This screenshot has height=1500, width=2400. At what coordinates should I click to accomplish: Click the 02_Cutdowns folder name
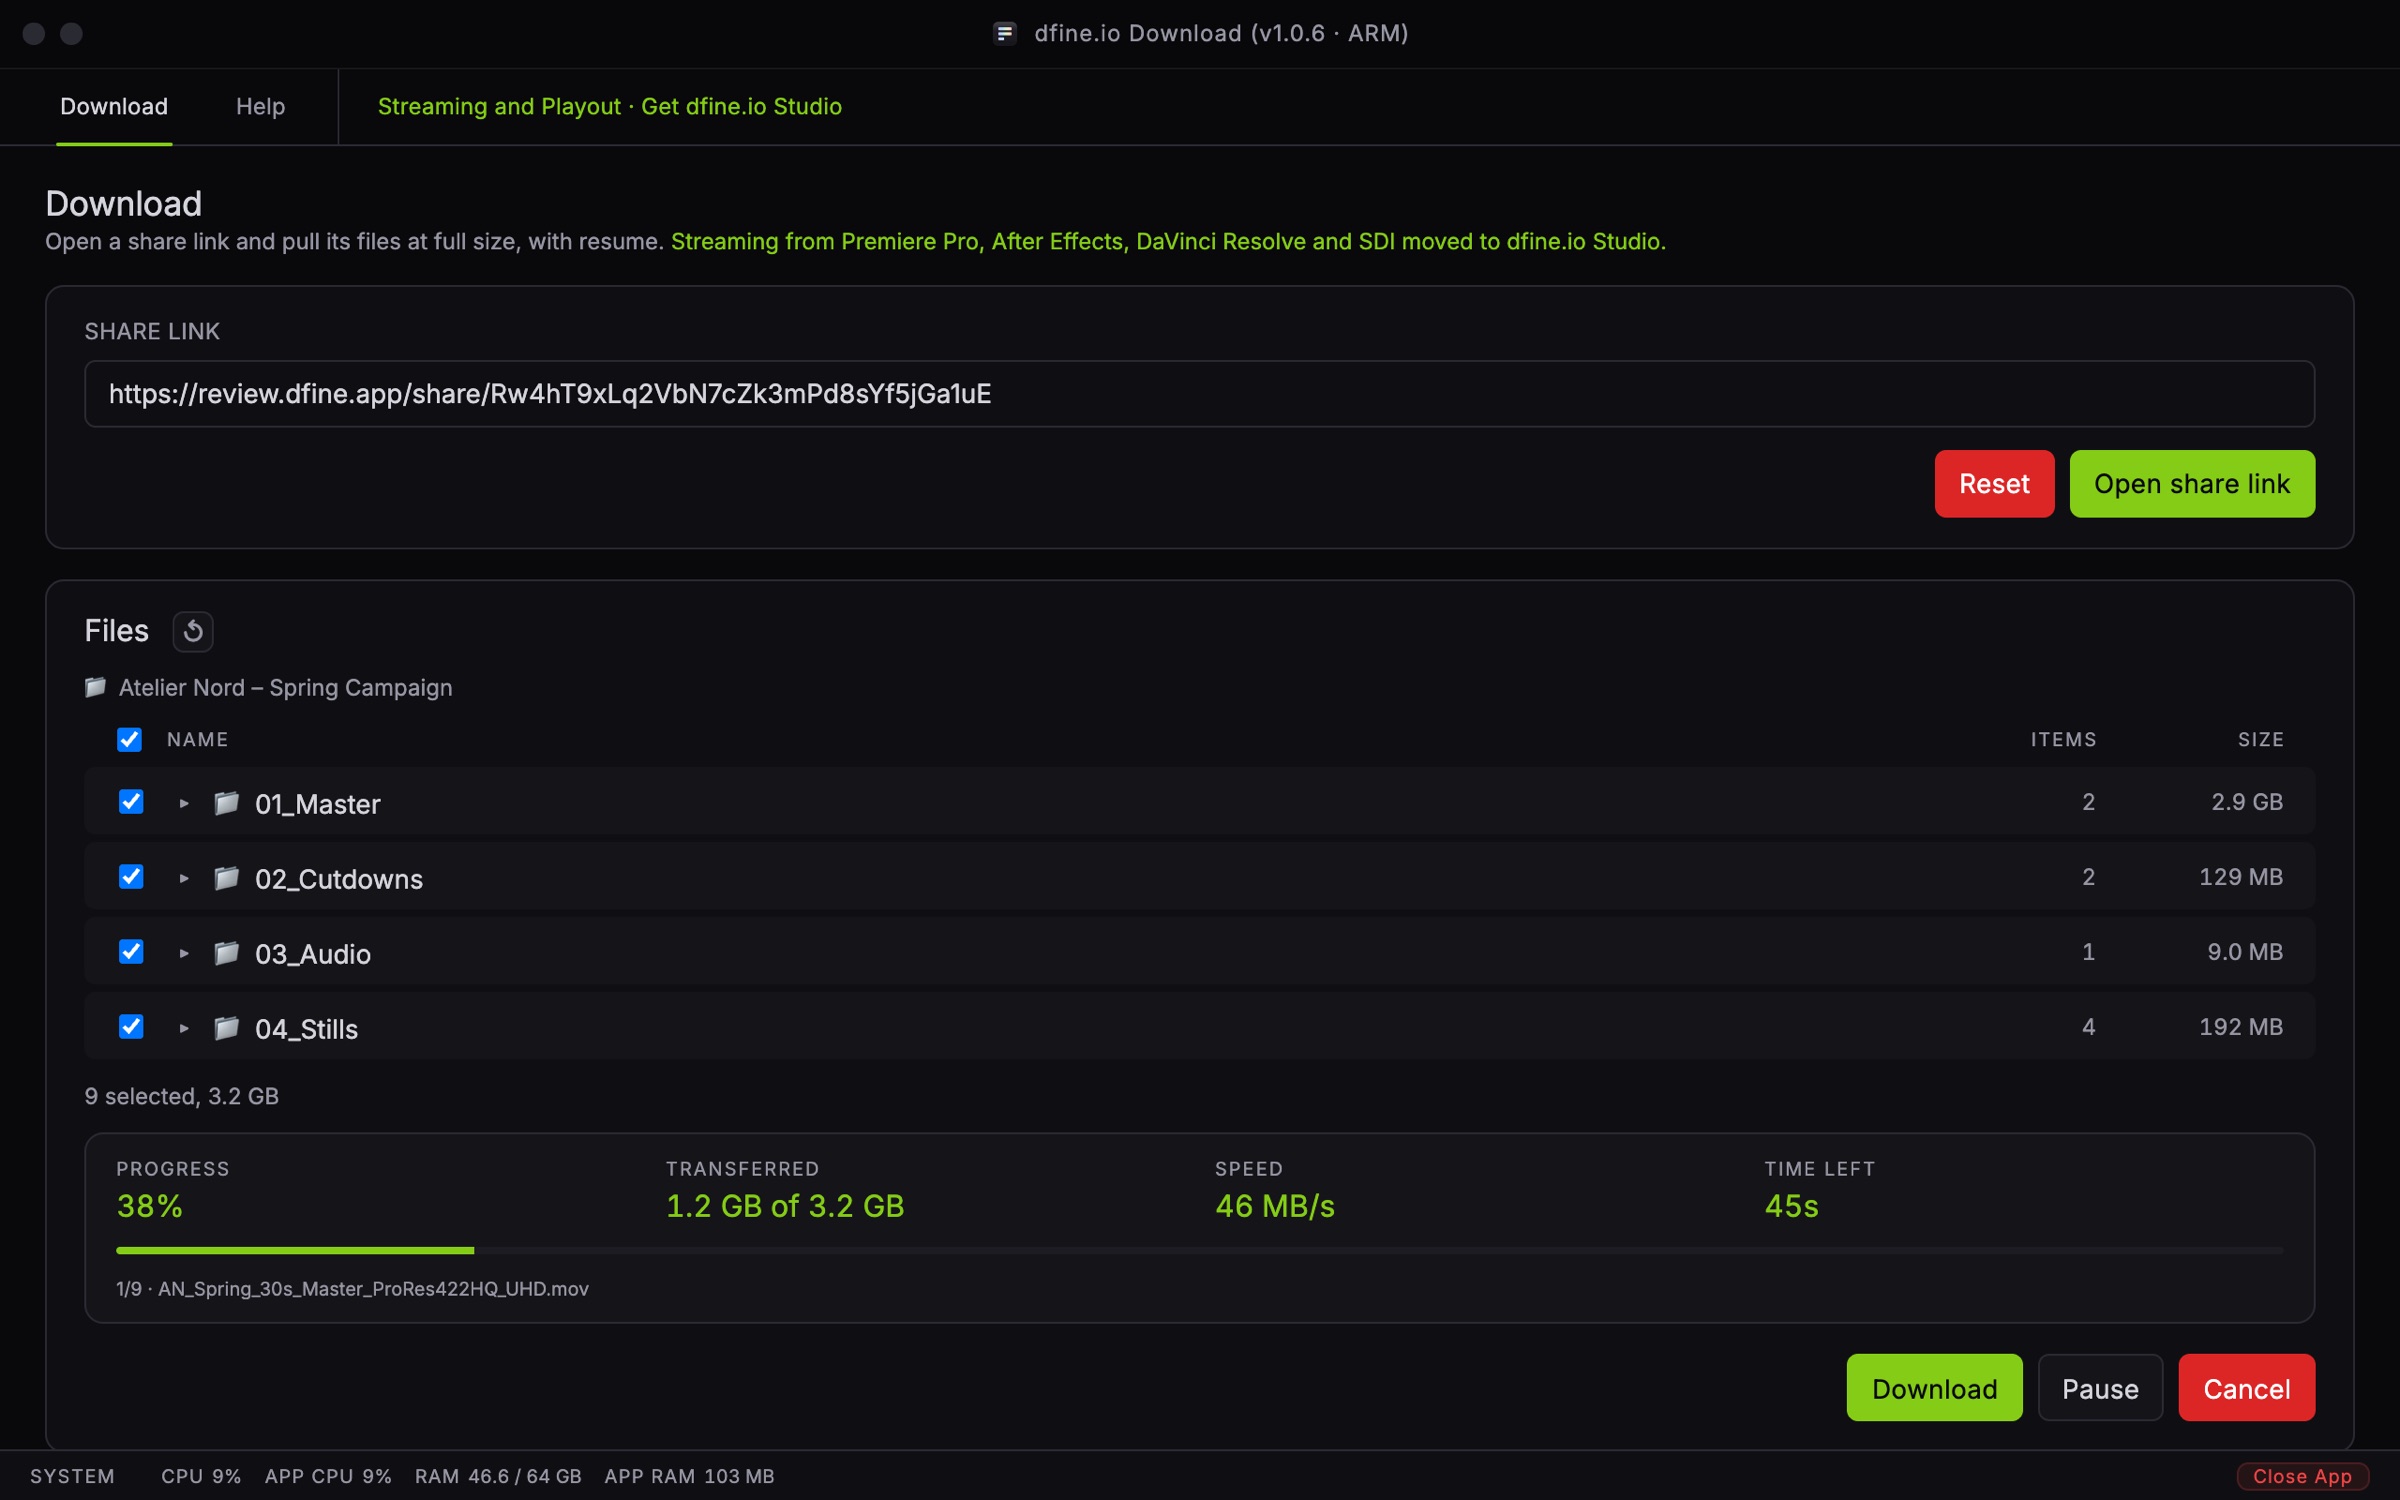point(339,879)
